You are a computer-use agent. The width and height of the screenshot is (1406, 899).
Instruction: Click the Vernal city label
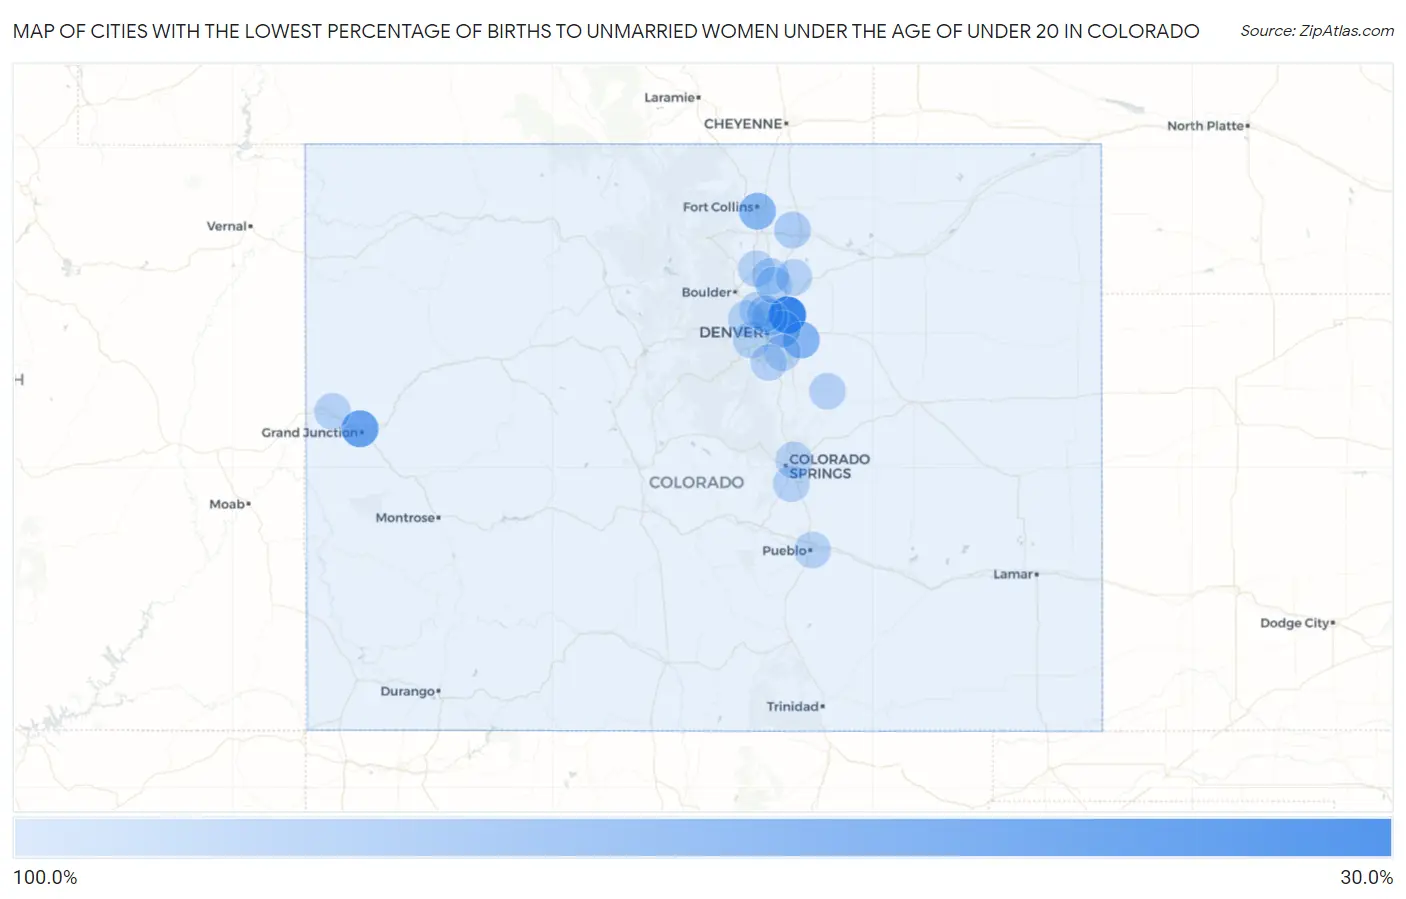click(x=229, y=226)
